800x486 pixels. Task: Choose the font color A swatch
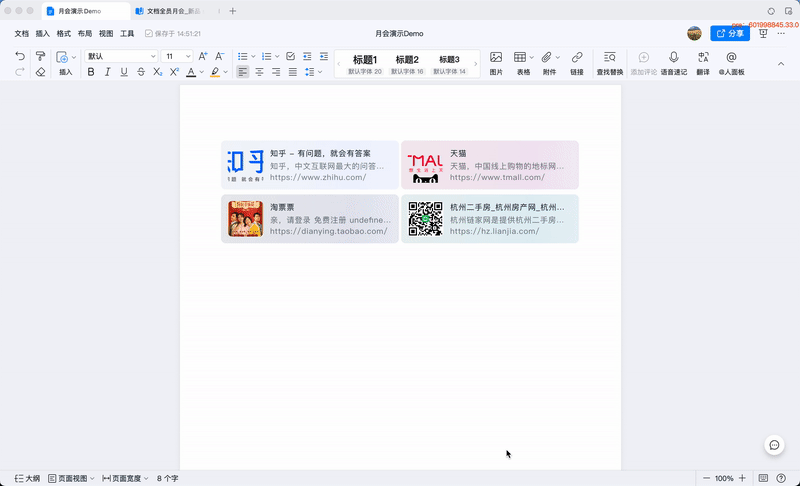(191, 72)
